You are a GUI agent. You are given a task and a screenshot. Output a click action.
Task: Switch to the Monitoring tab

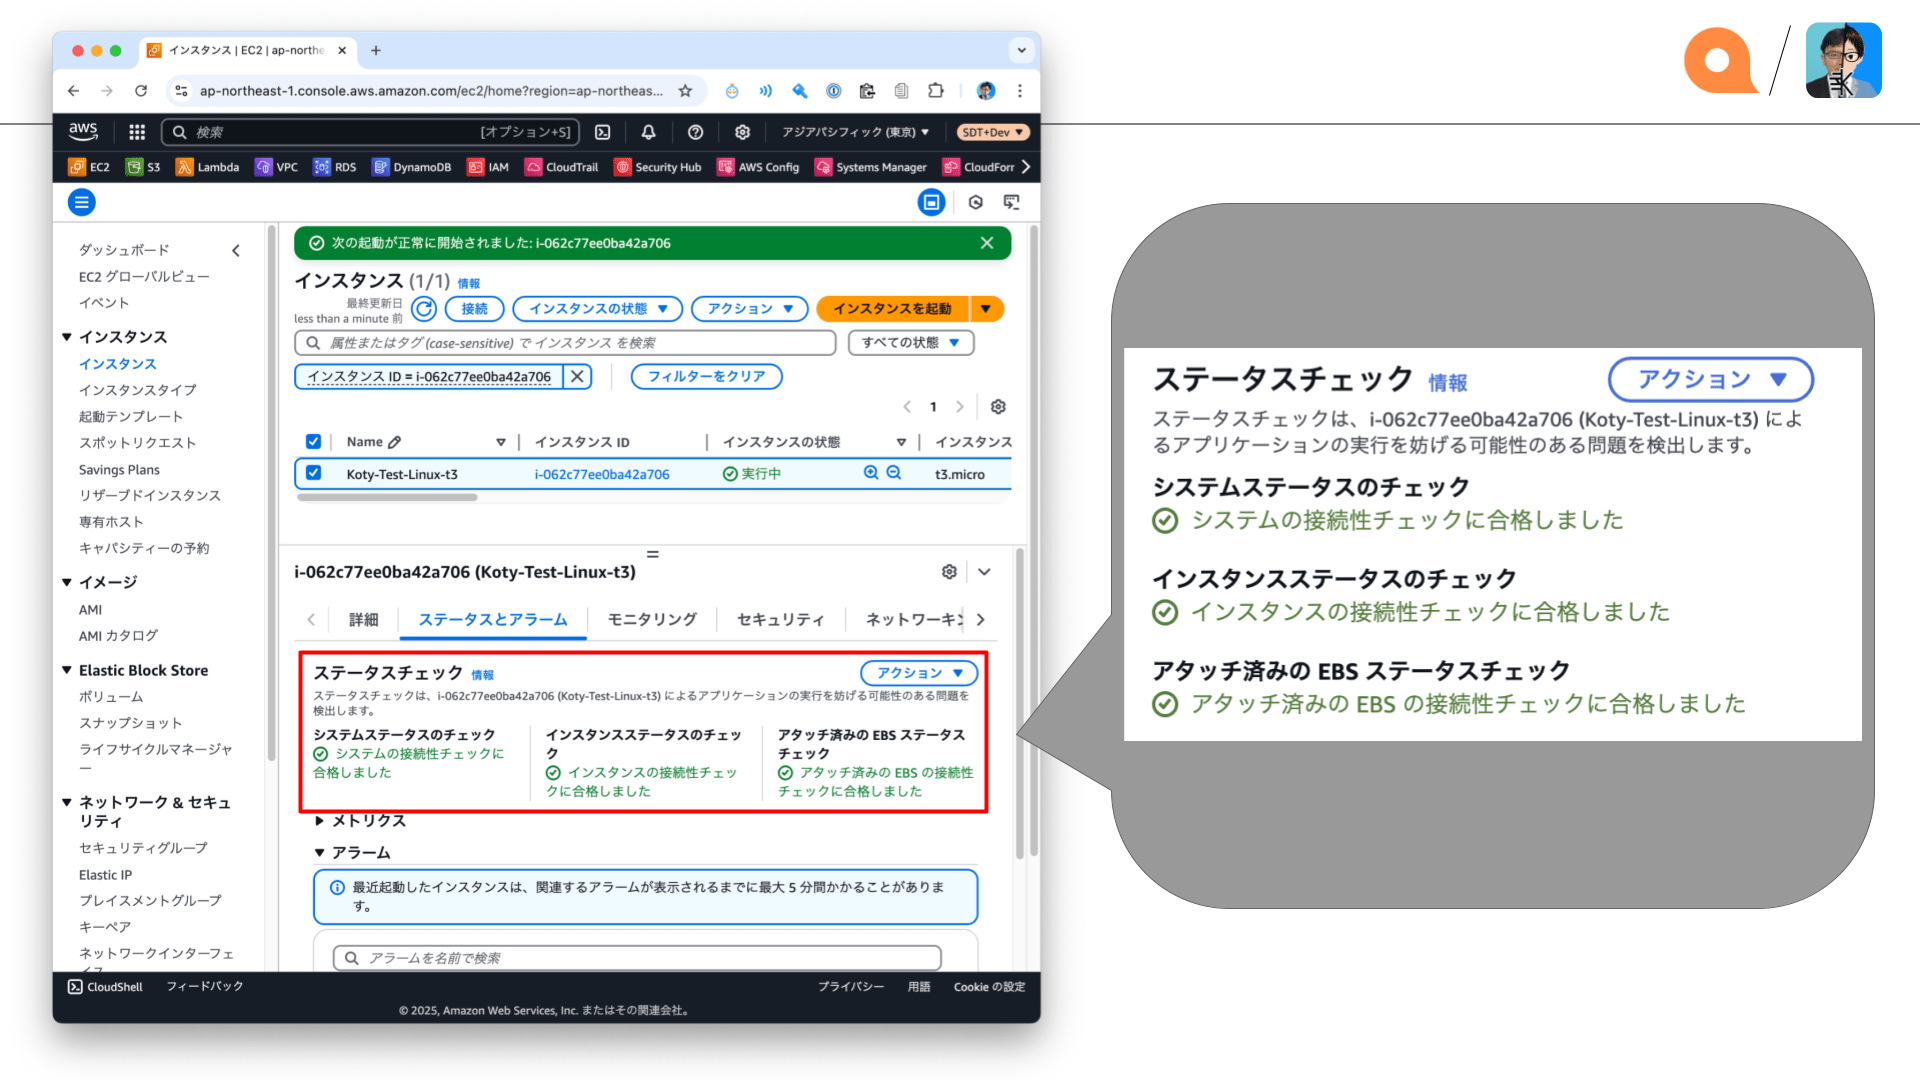652,619
